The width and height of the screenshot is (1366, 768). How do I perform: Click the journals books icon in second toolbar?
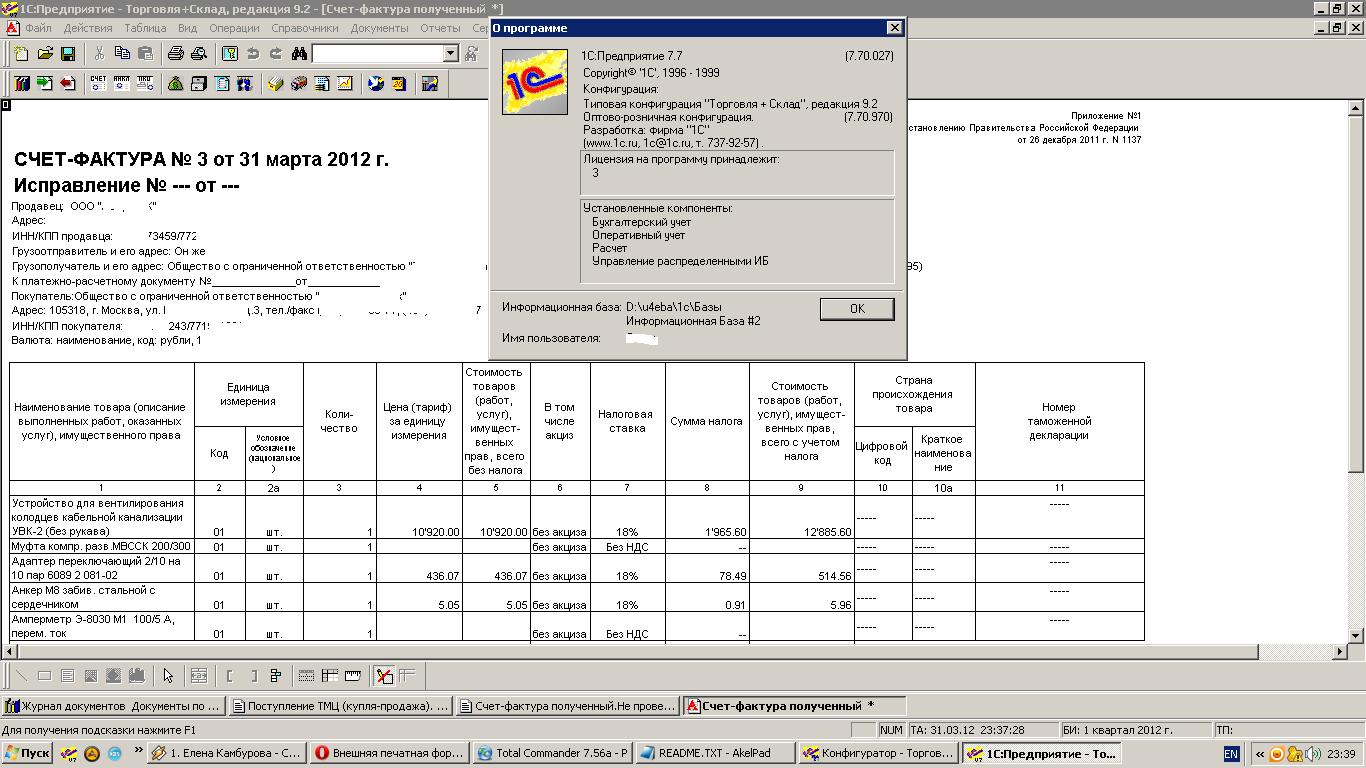coord(21,84)
